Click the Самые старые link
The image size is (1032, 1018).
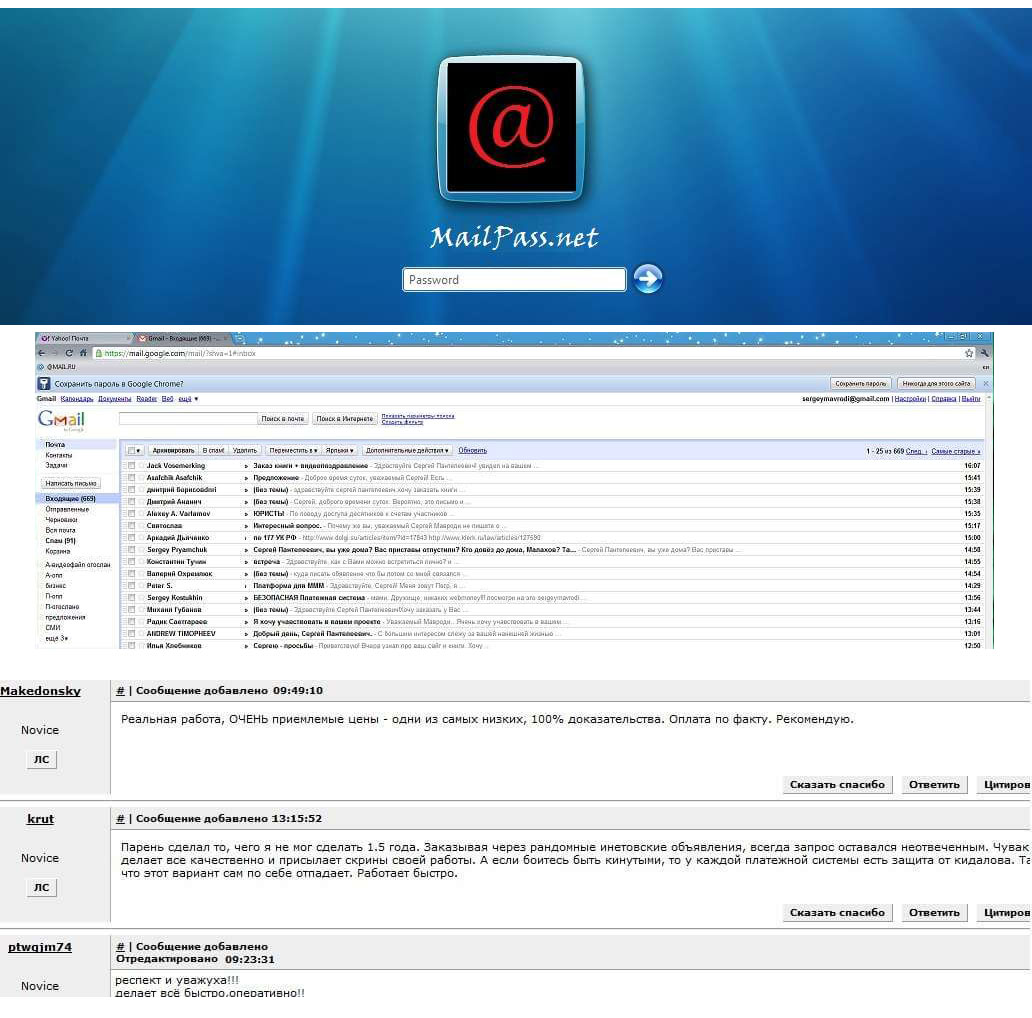coord(956,451)
